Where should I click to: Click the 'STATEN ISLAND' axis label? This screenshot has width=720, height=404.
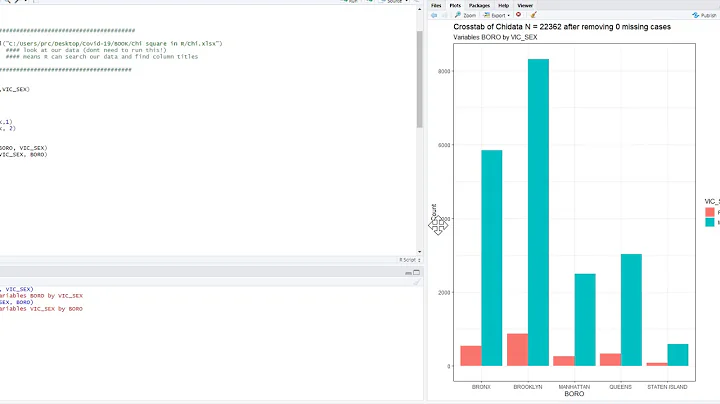tap(667, 387)
